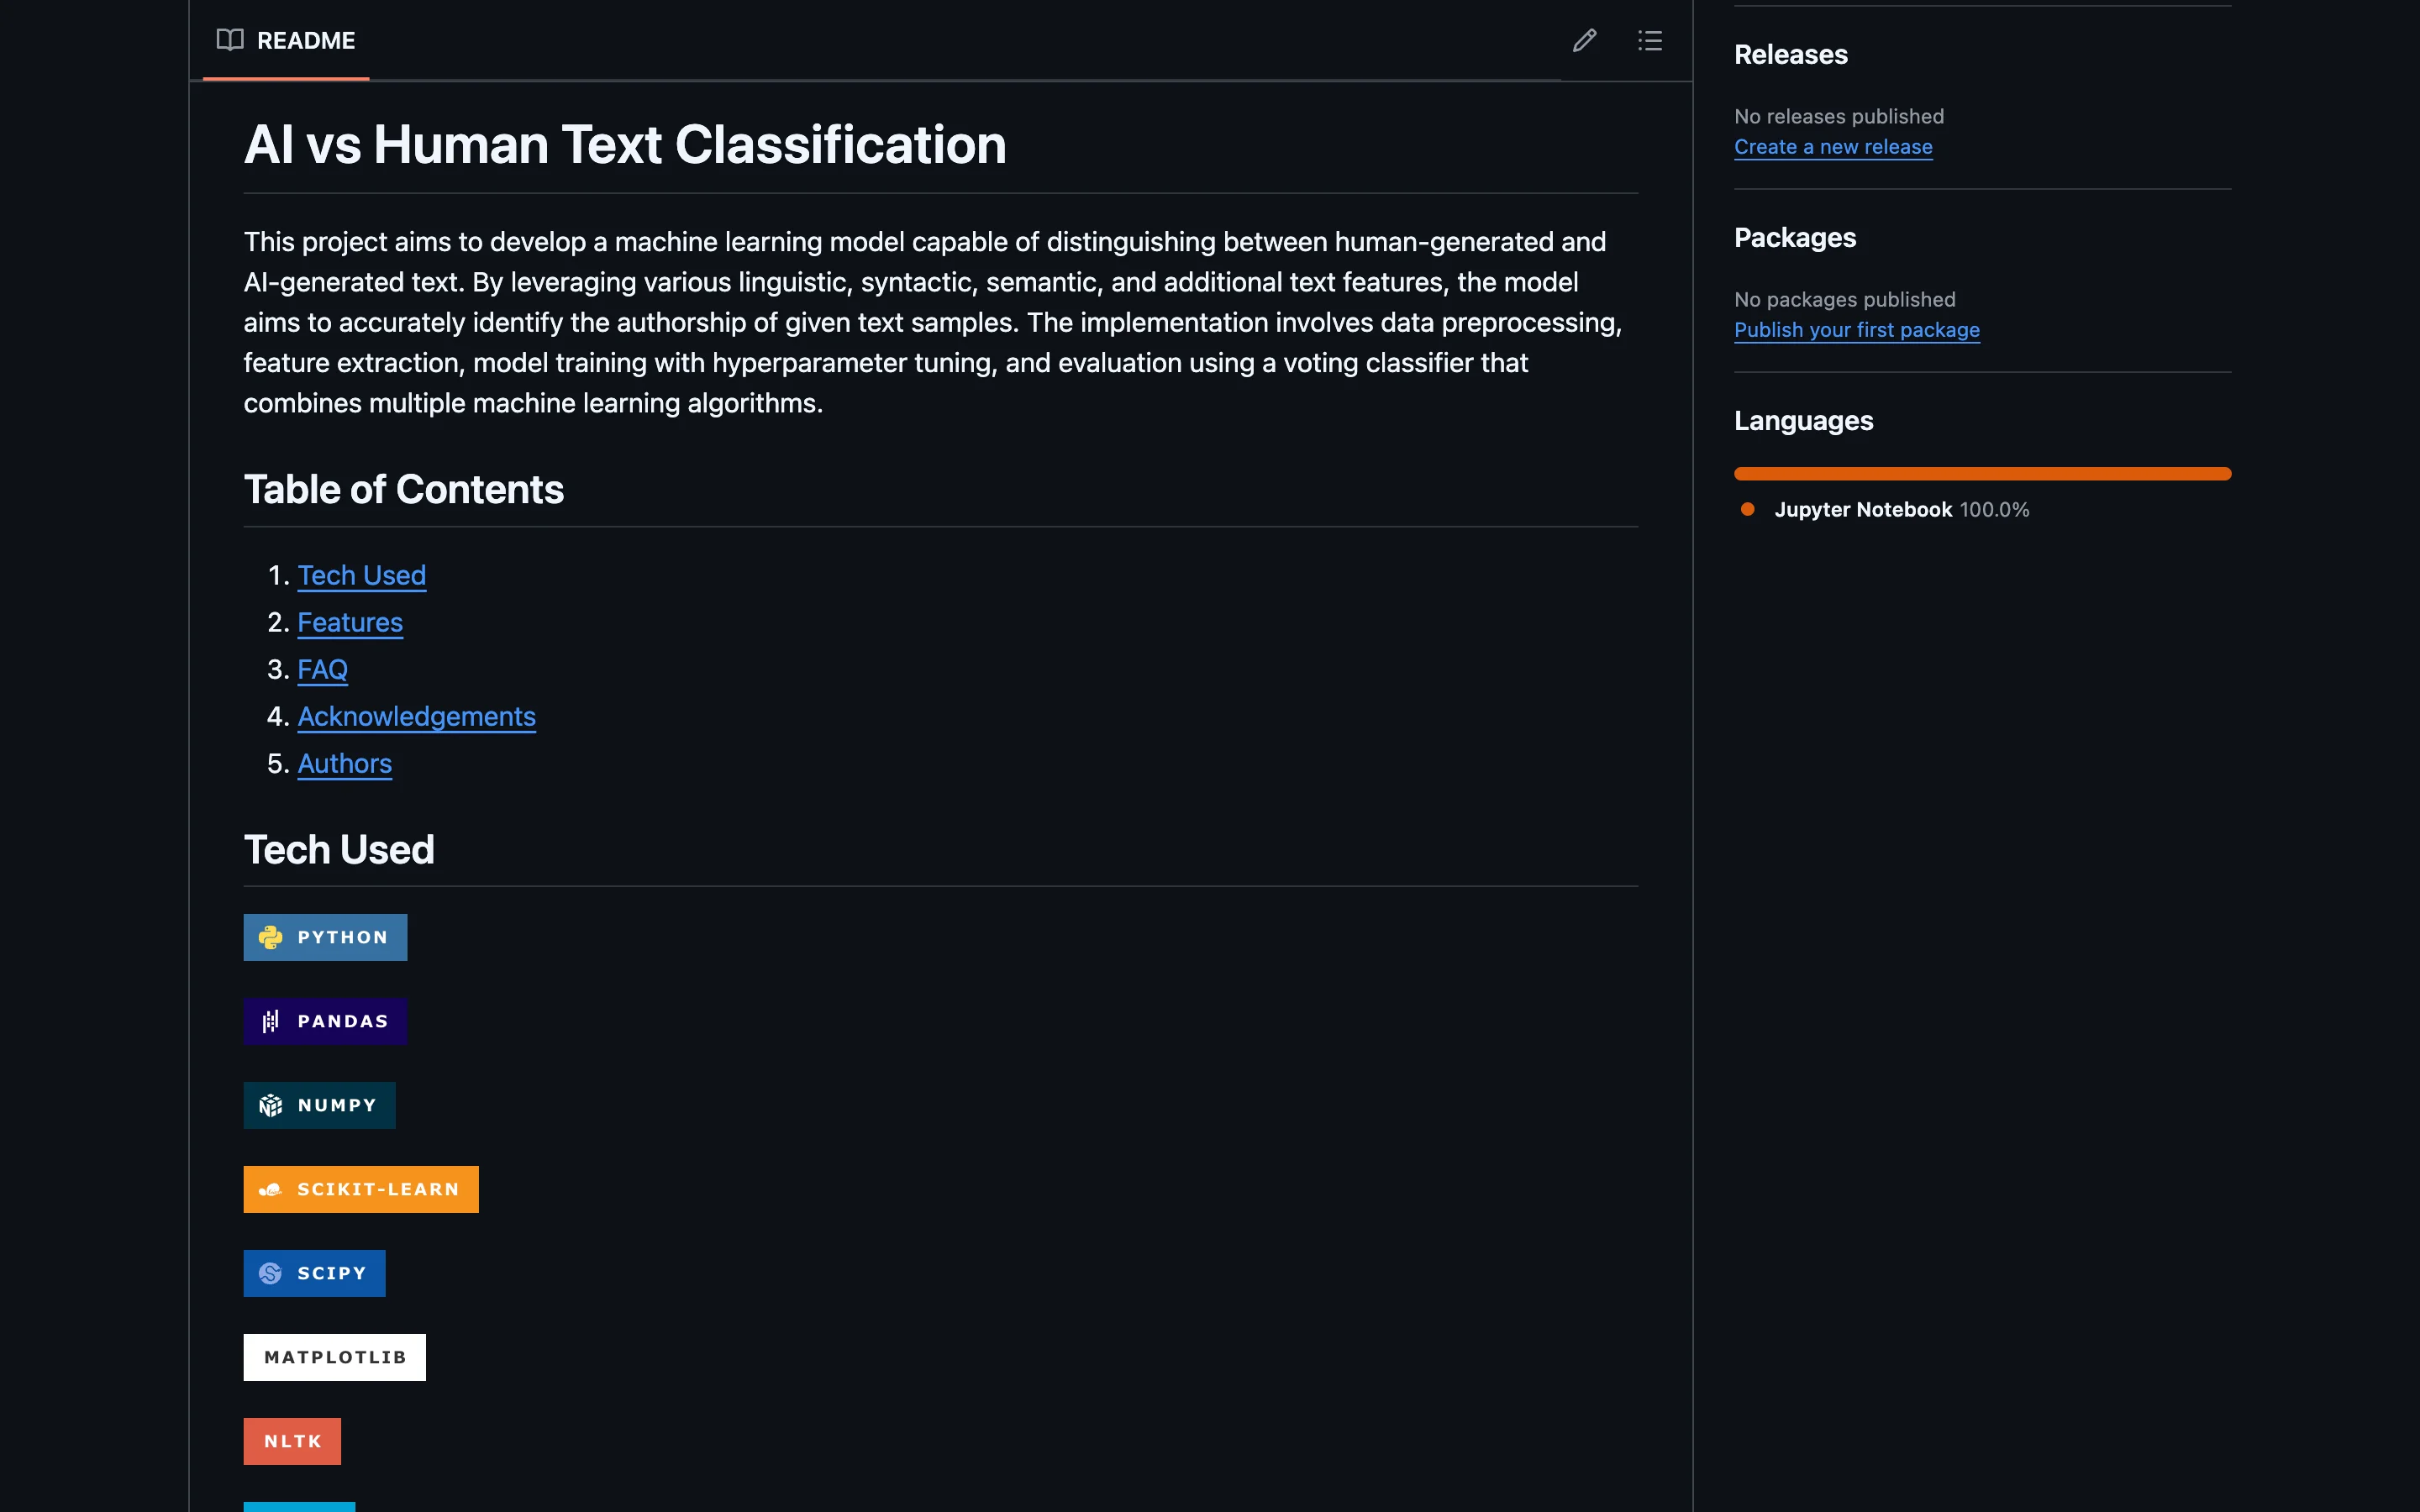
Task: Select the README tab
Action: (305, 41)
